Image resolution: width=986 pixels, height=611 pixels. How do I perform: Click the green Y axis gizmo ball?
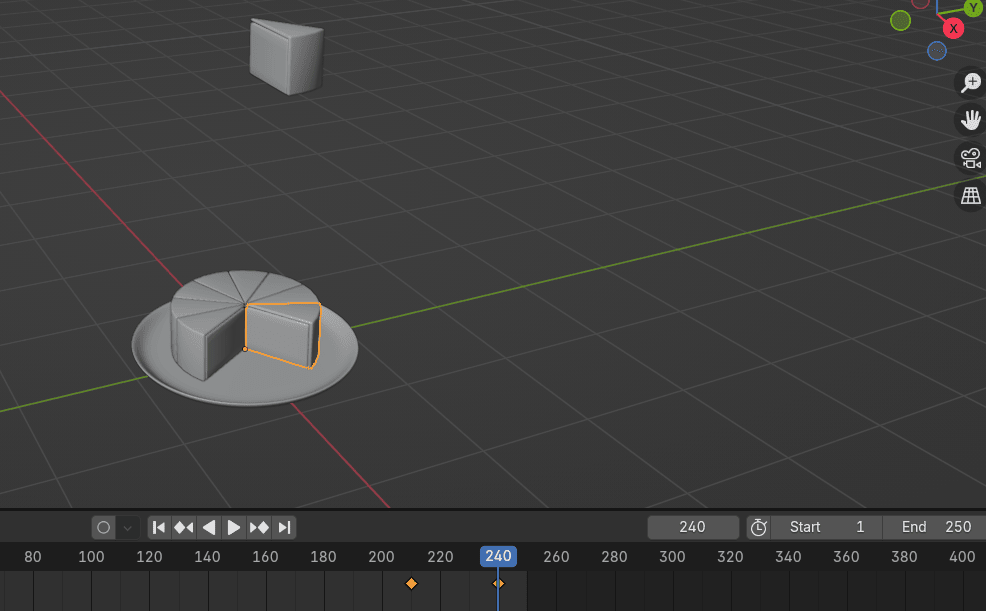(972, 8)
